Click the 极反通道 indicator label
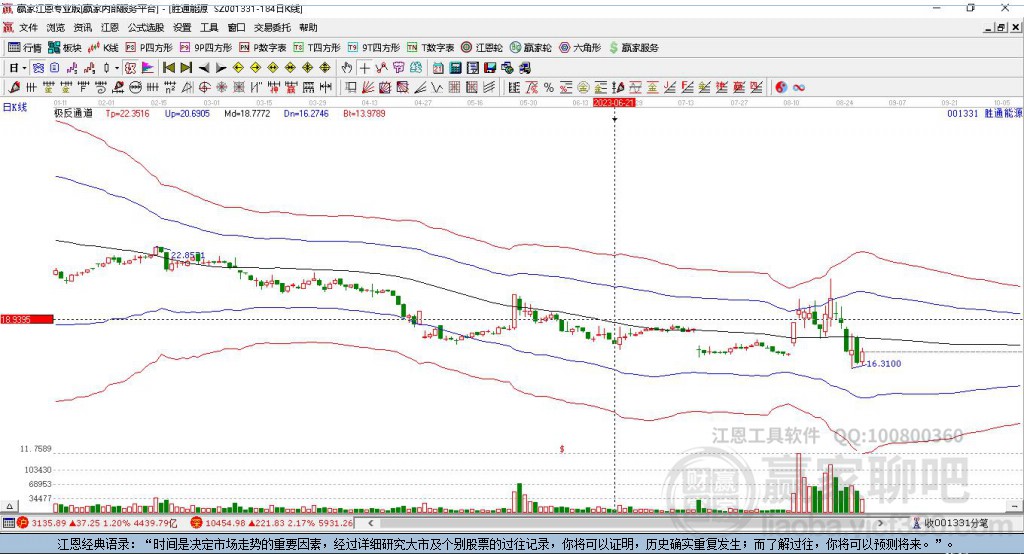Screen dimensions: 1024x554 pos(73,114)
